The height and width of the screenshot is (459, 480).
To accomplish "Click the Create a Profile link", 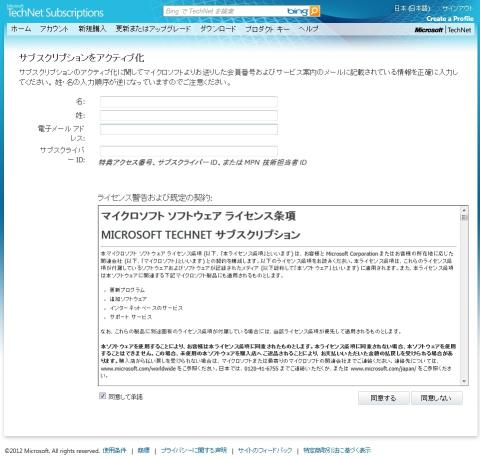I will pyautogui.click(x=450, y=19).
